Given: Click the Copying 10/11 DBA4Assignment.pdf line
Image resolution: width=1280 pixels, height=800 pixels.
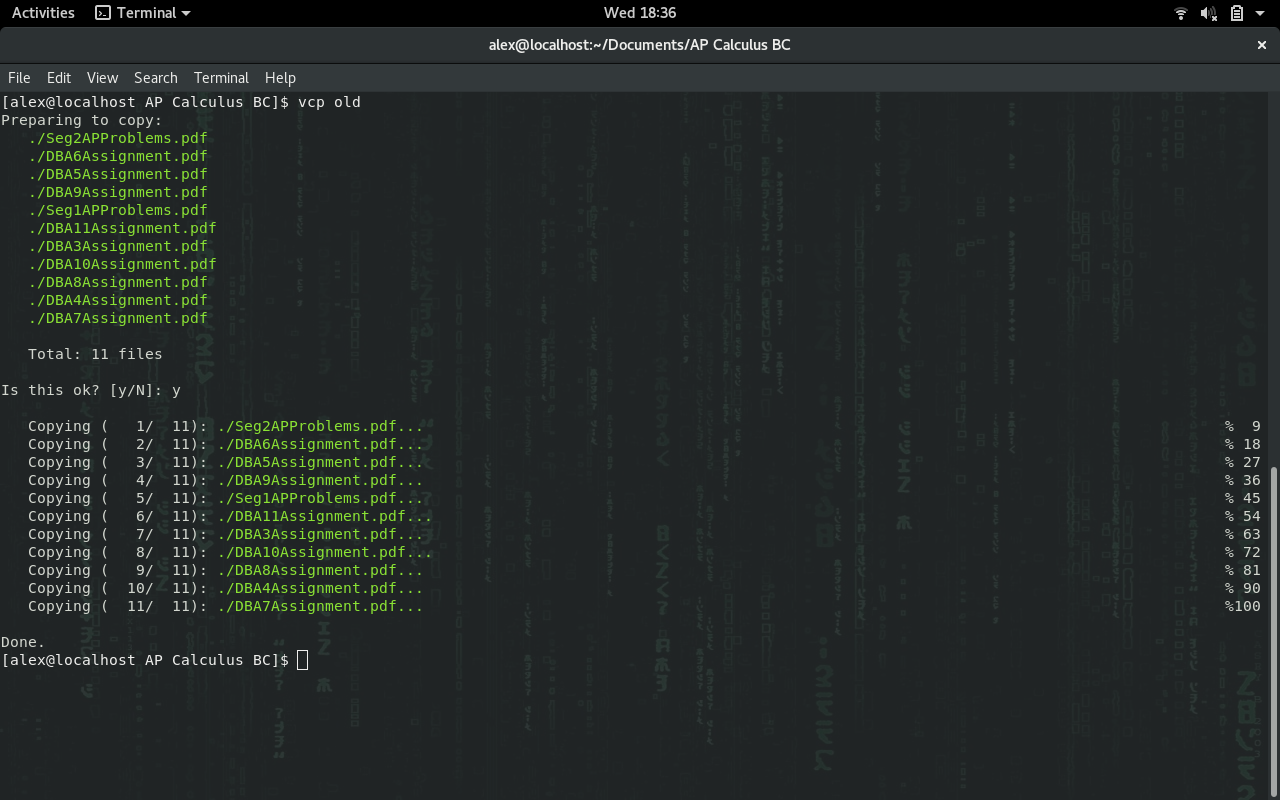Looking at the screenshot, I should [x=226, y=588].
